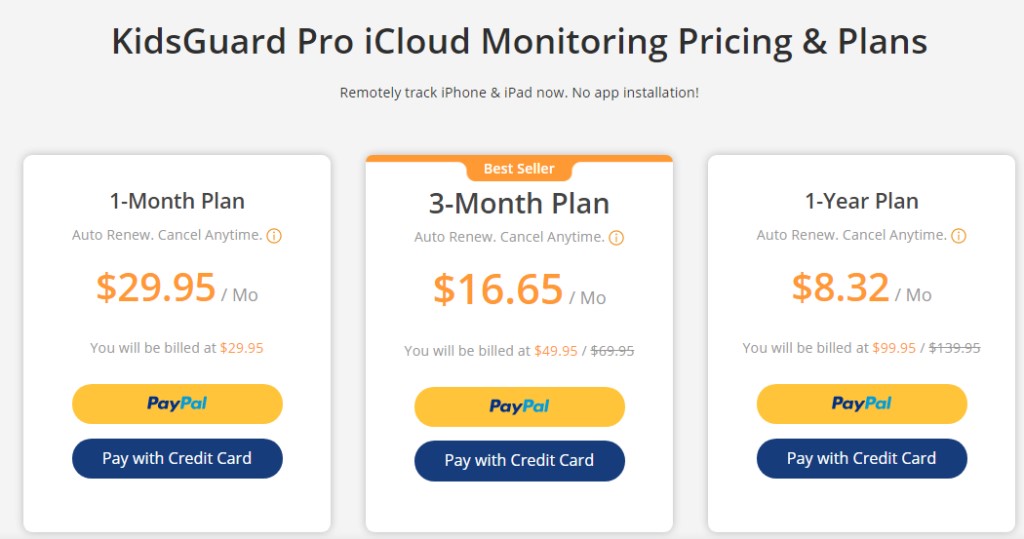The image size is (1024, 539).
Task: Click the strikethrough $139.95 original price
Action: click(x=954, y=348)
